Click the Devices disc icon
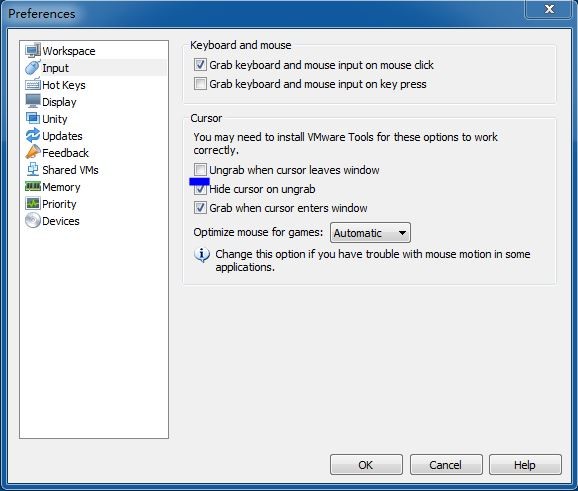578x491 pixels. (x=33, y=220)
